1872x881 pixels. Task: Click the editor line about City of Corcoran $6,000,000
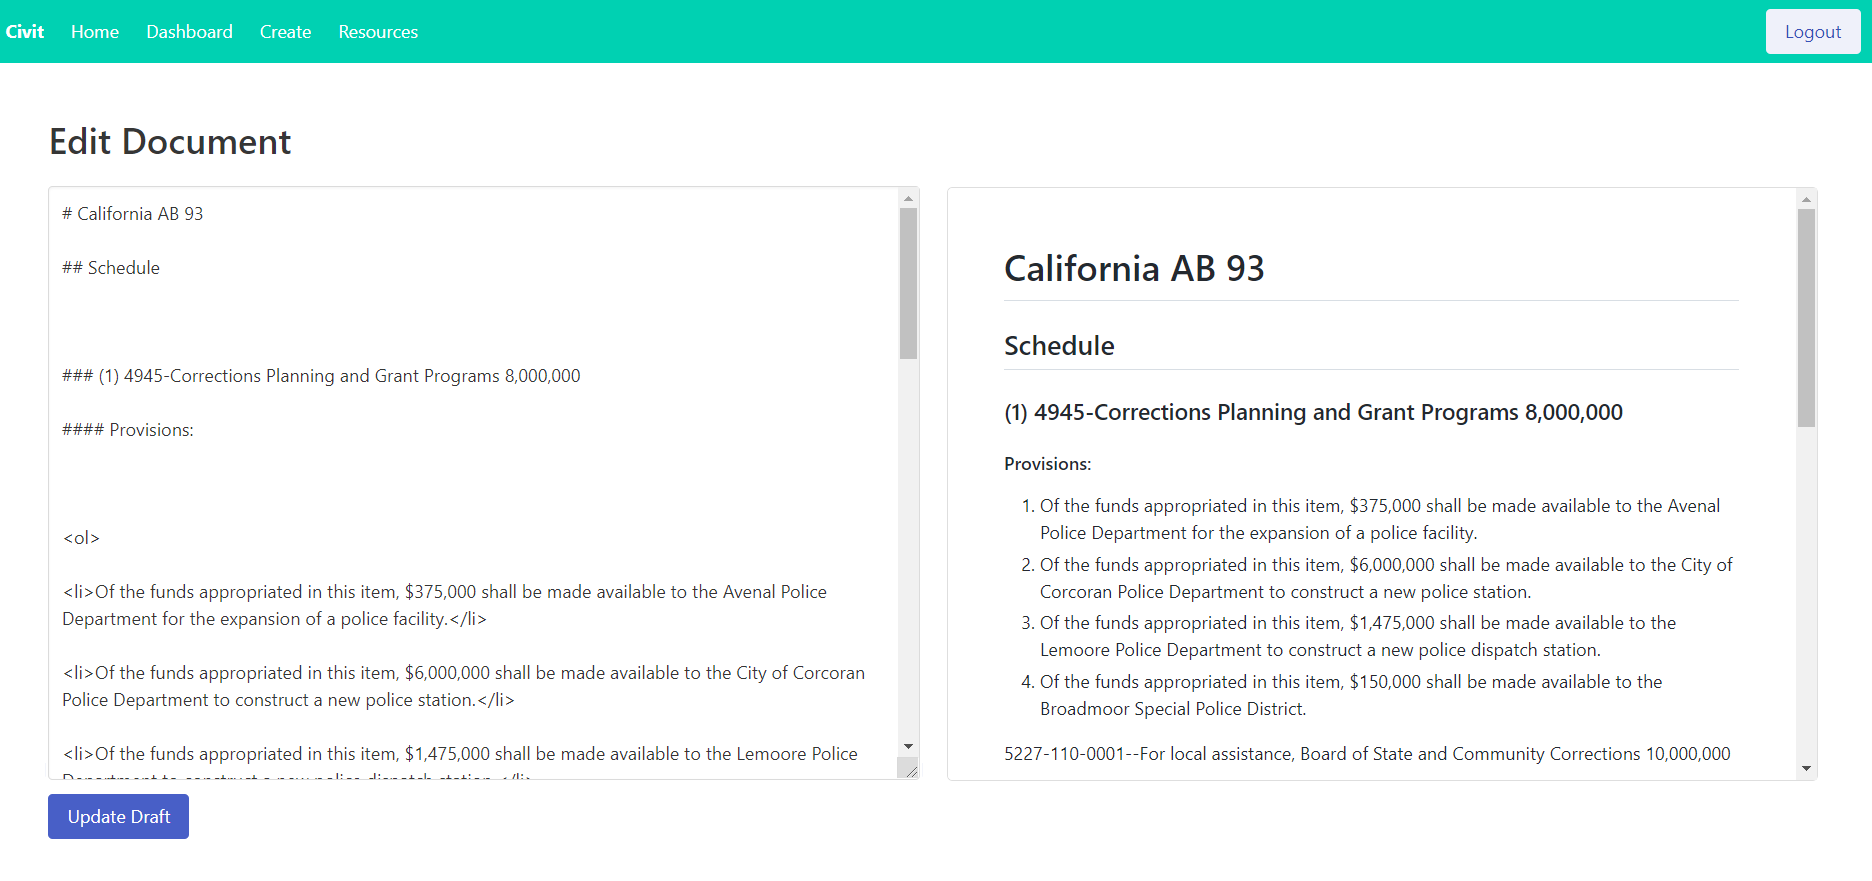pos(464,686)
